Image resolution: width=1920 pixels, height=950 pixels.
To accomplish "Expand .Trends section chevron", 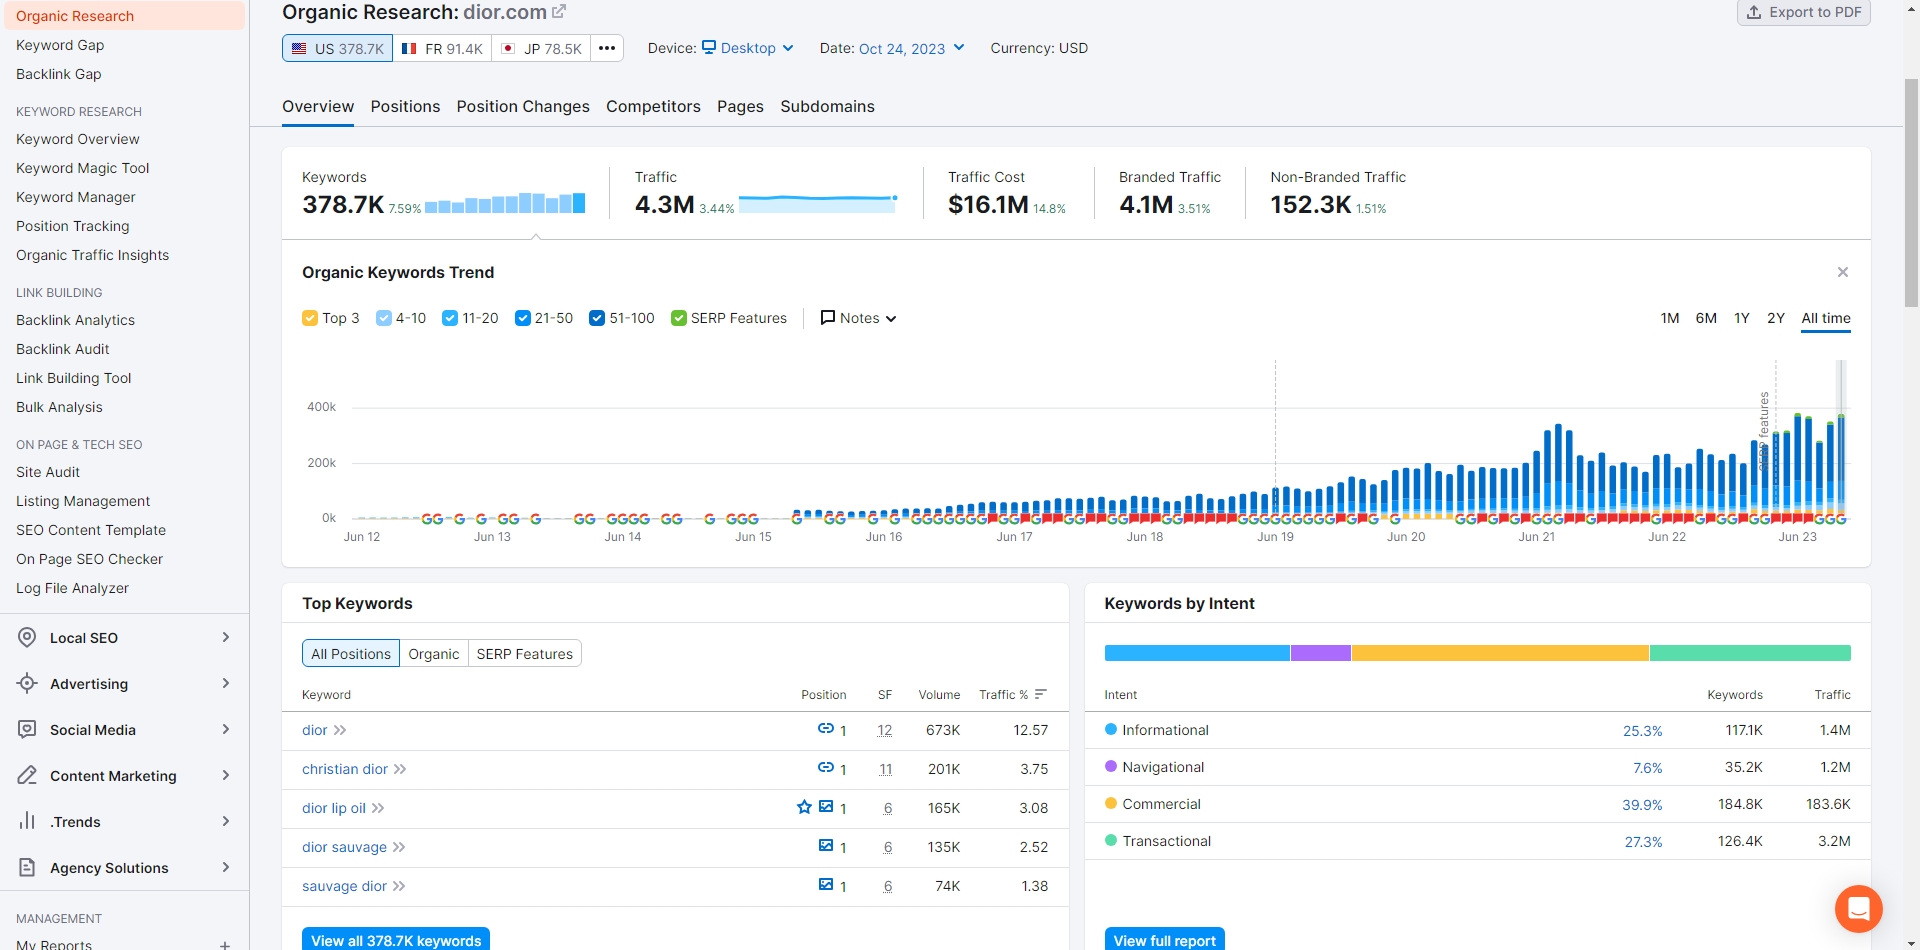I will pos(226,822).
